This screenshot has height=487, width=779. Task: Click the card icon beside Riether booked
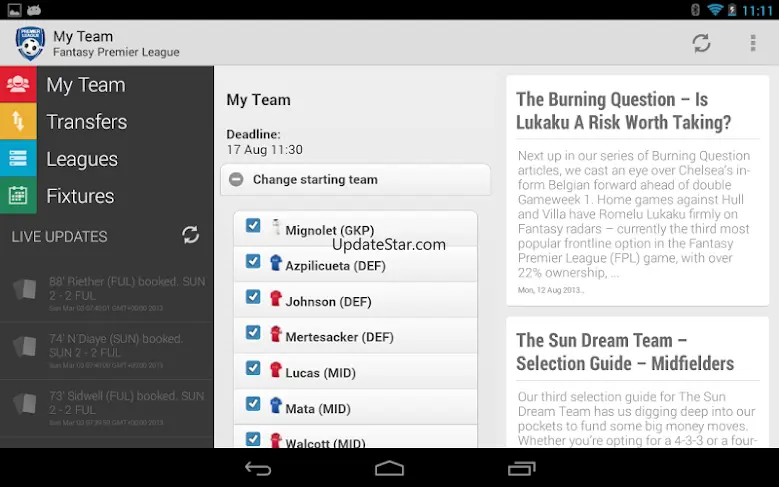pyautogui.click(x=25, y=289)
